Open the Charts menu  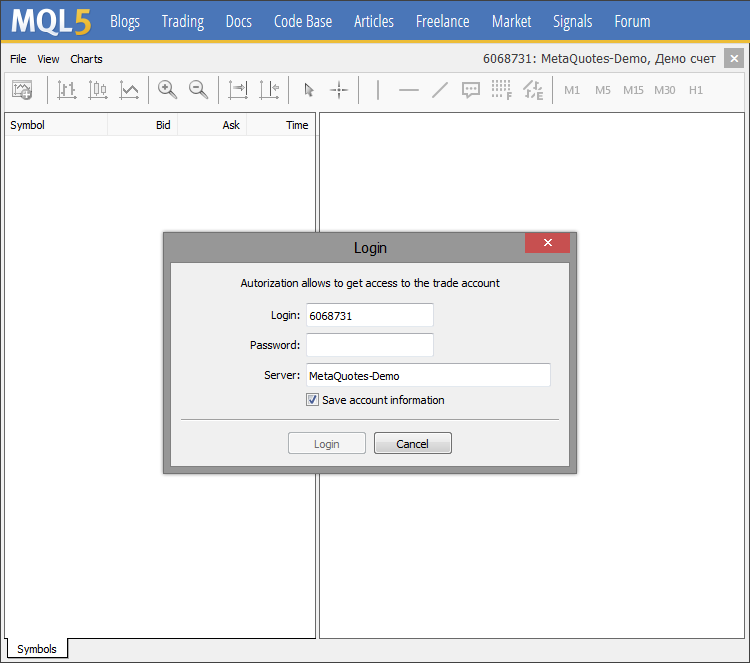[86, 59]
